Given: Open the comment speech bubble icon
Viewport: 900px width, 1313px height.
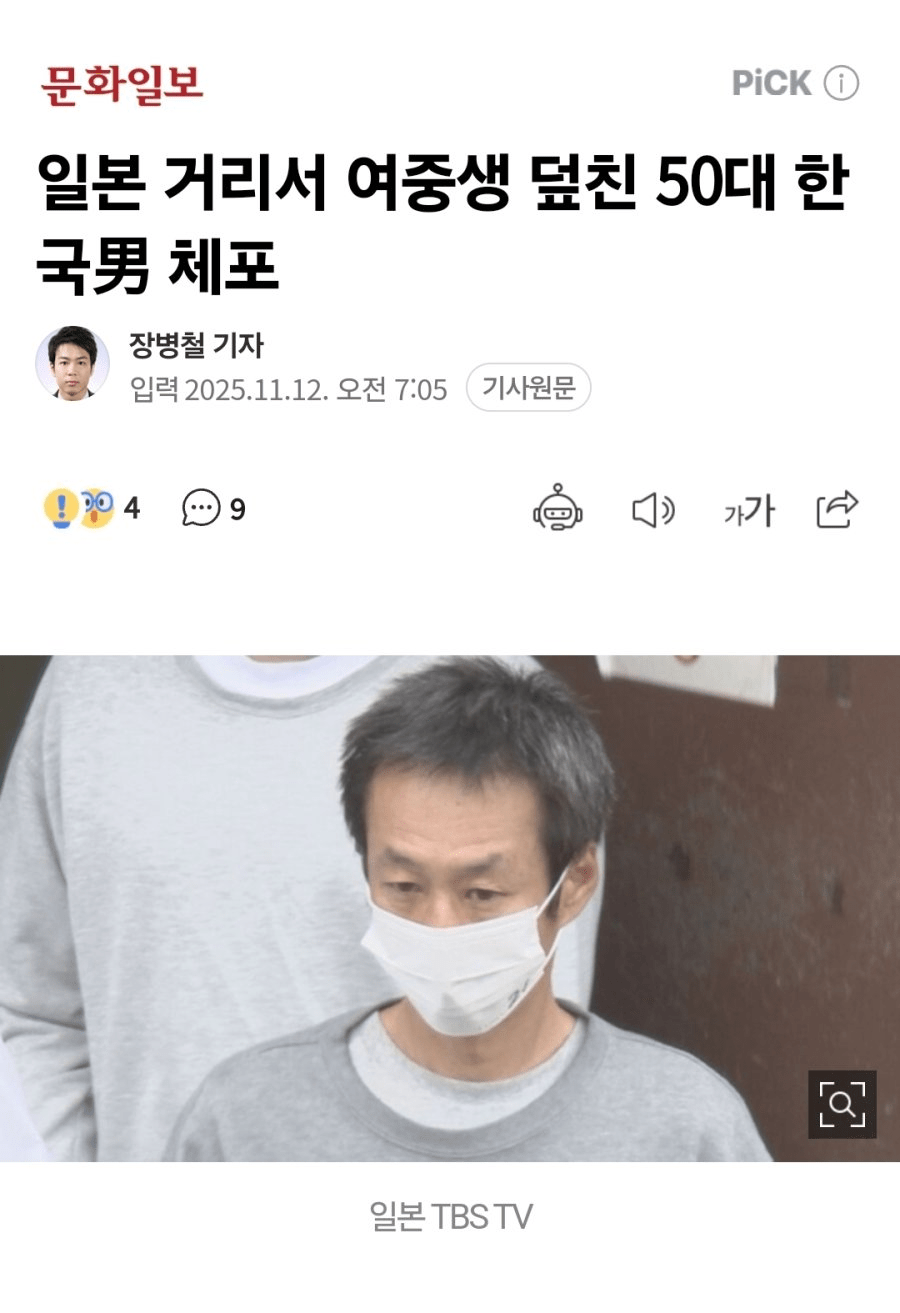Looking at the screenshot, I should point(201,510).
